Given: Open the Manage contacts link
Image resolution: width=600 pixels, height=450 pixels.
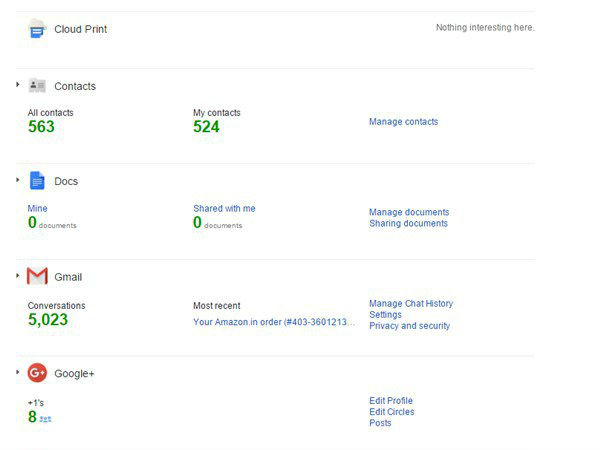Looking at the screenshot, I should coord(403,122).
